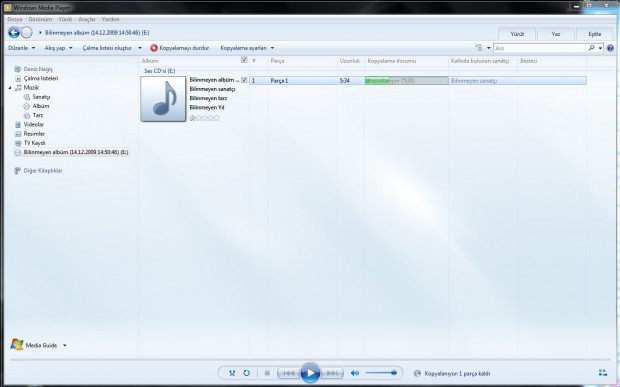The width and height of the screenshot is (620, 387).
Task: Open the Yürüt menu
Action: pyautogui.click(x=65, y=19)
